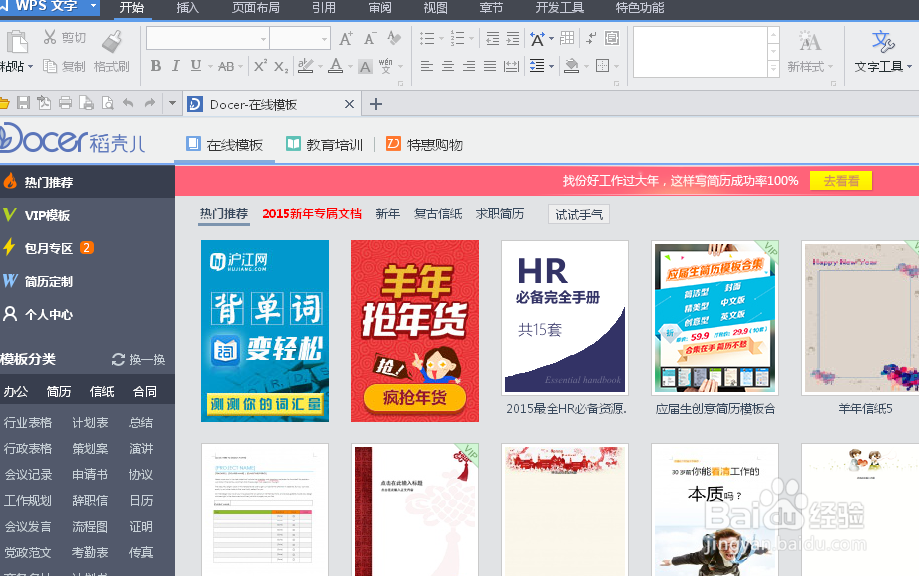Open the 引用 (References) tab
This screenshot has width=919, height=576.
tap(324, 8)
